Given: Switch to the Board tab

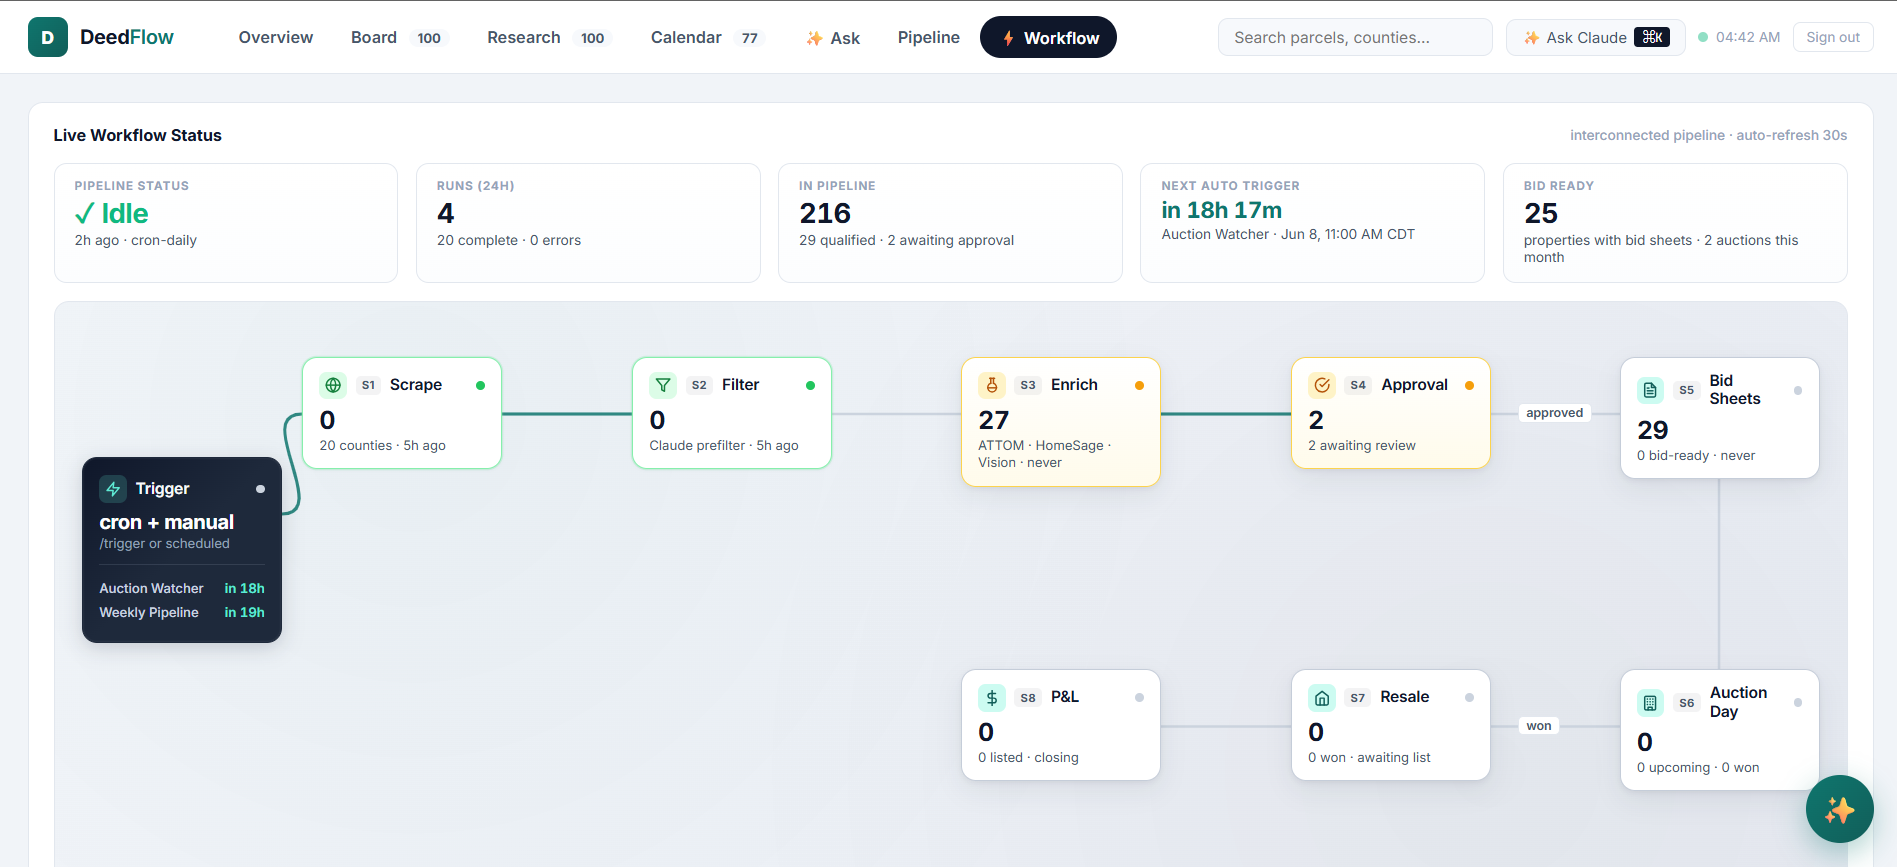Looking at the screenshot, I should [399, 37].
